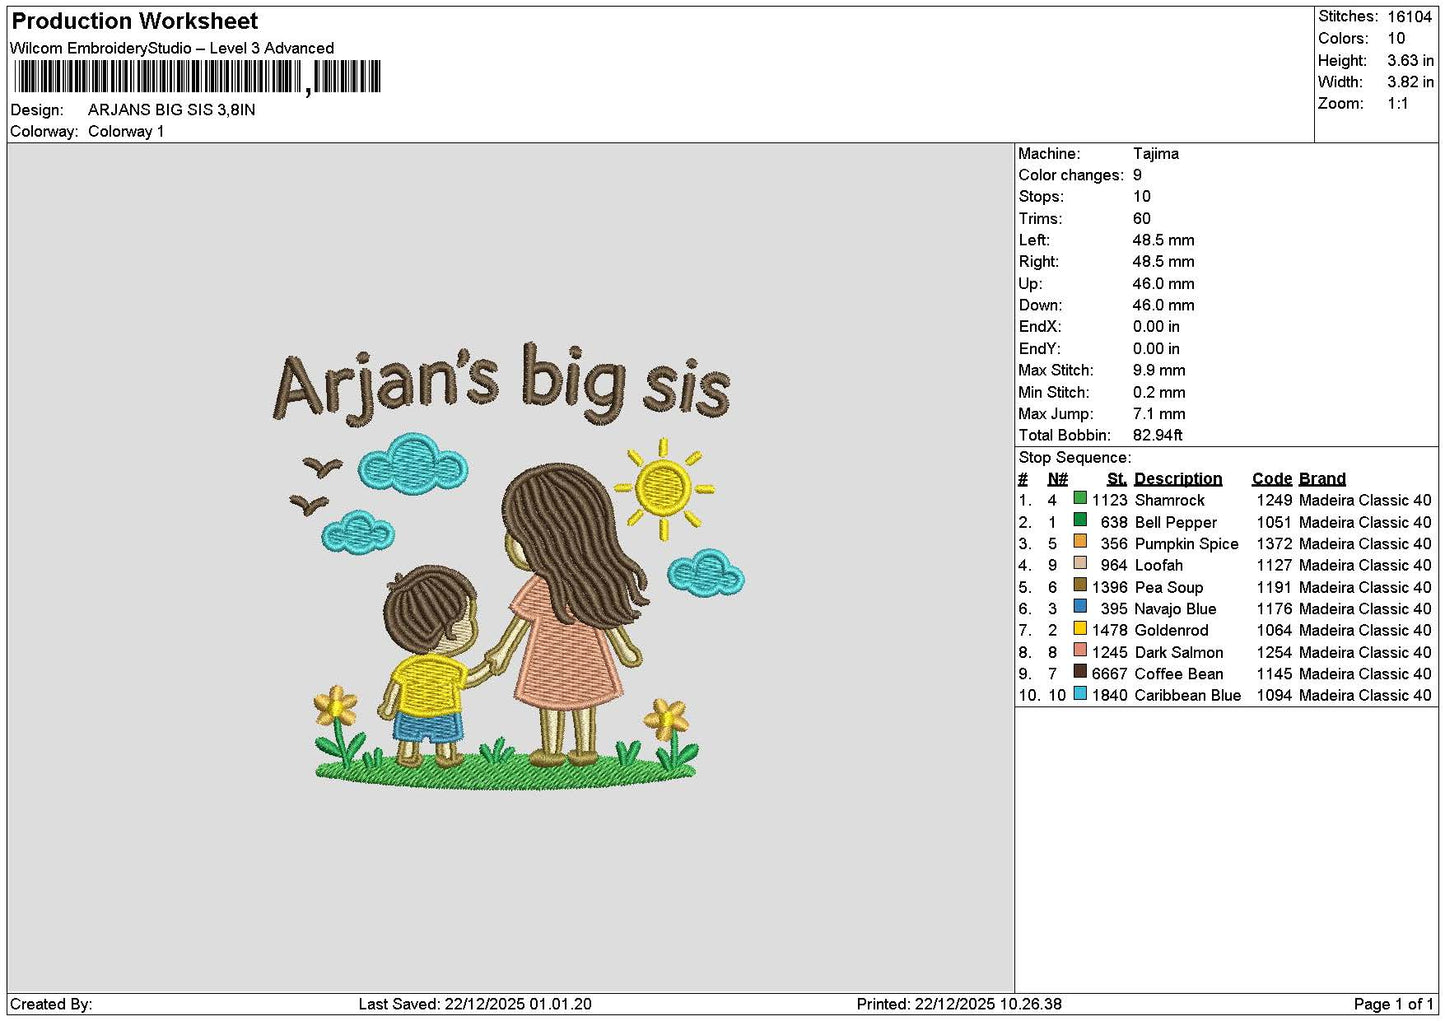Click the 'Description' column header
Viewport: 1445px width, 1021px height.
[x=1178, y=479]
